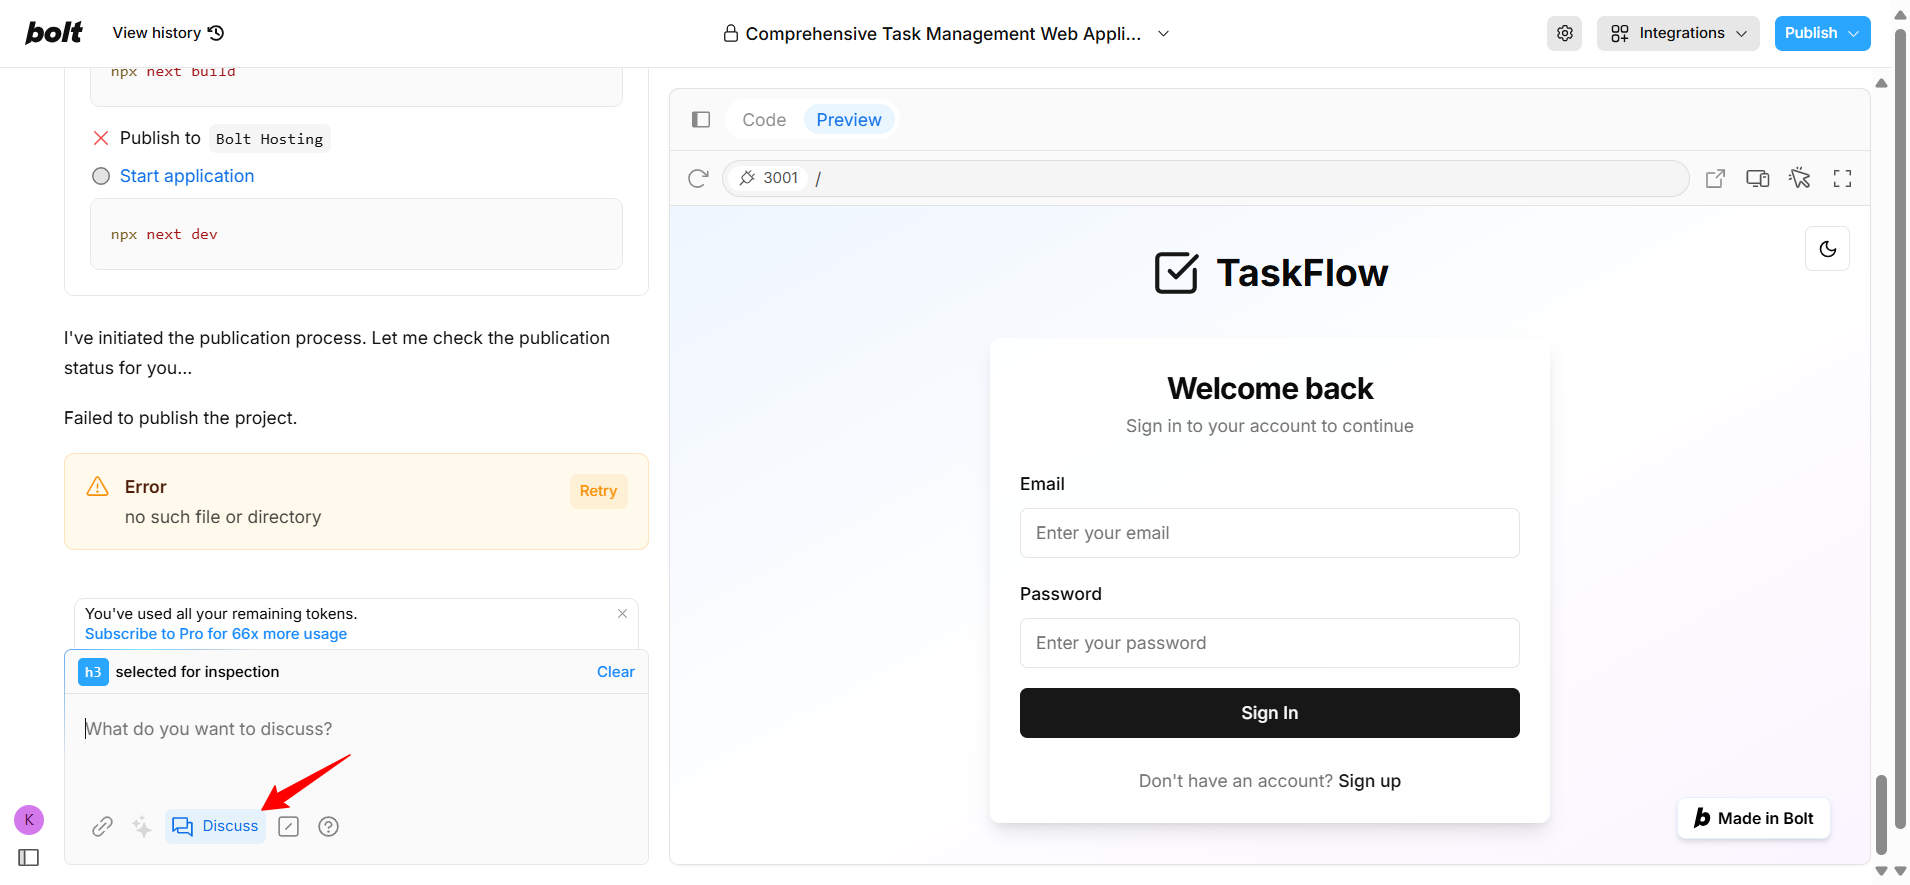
Task: Open the Integrations dropdown
Action: [x=1678, y=33]
